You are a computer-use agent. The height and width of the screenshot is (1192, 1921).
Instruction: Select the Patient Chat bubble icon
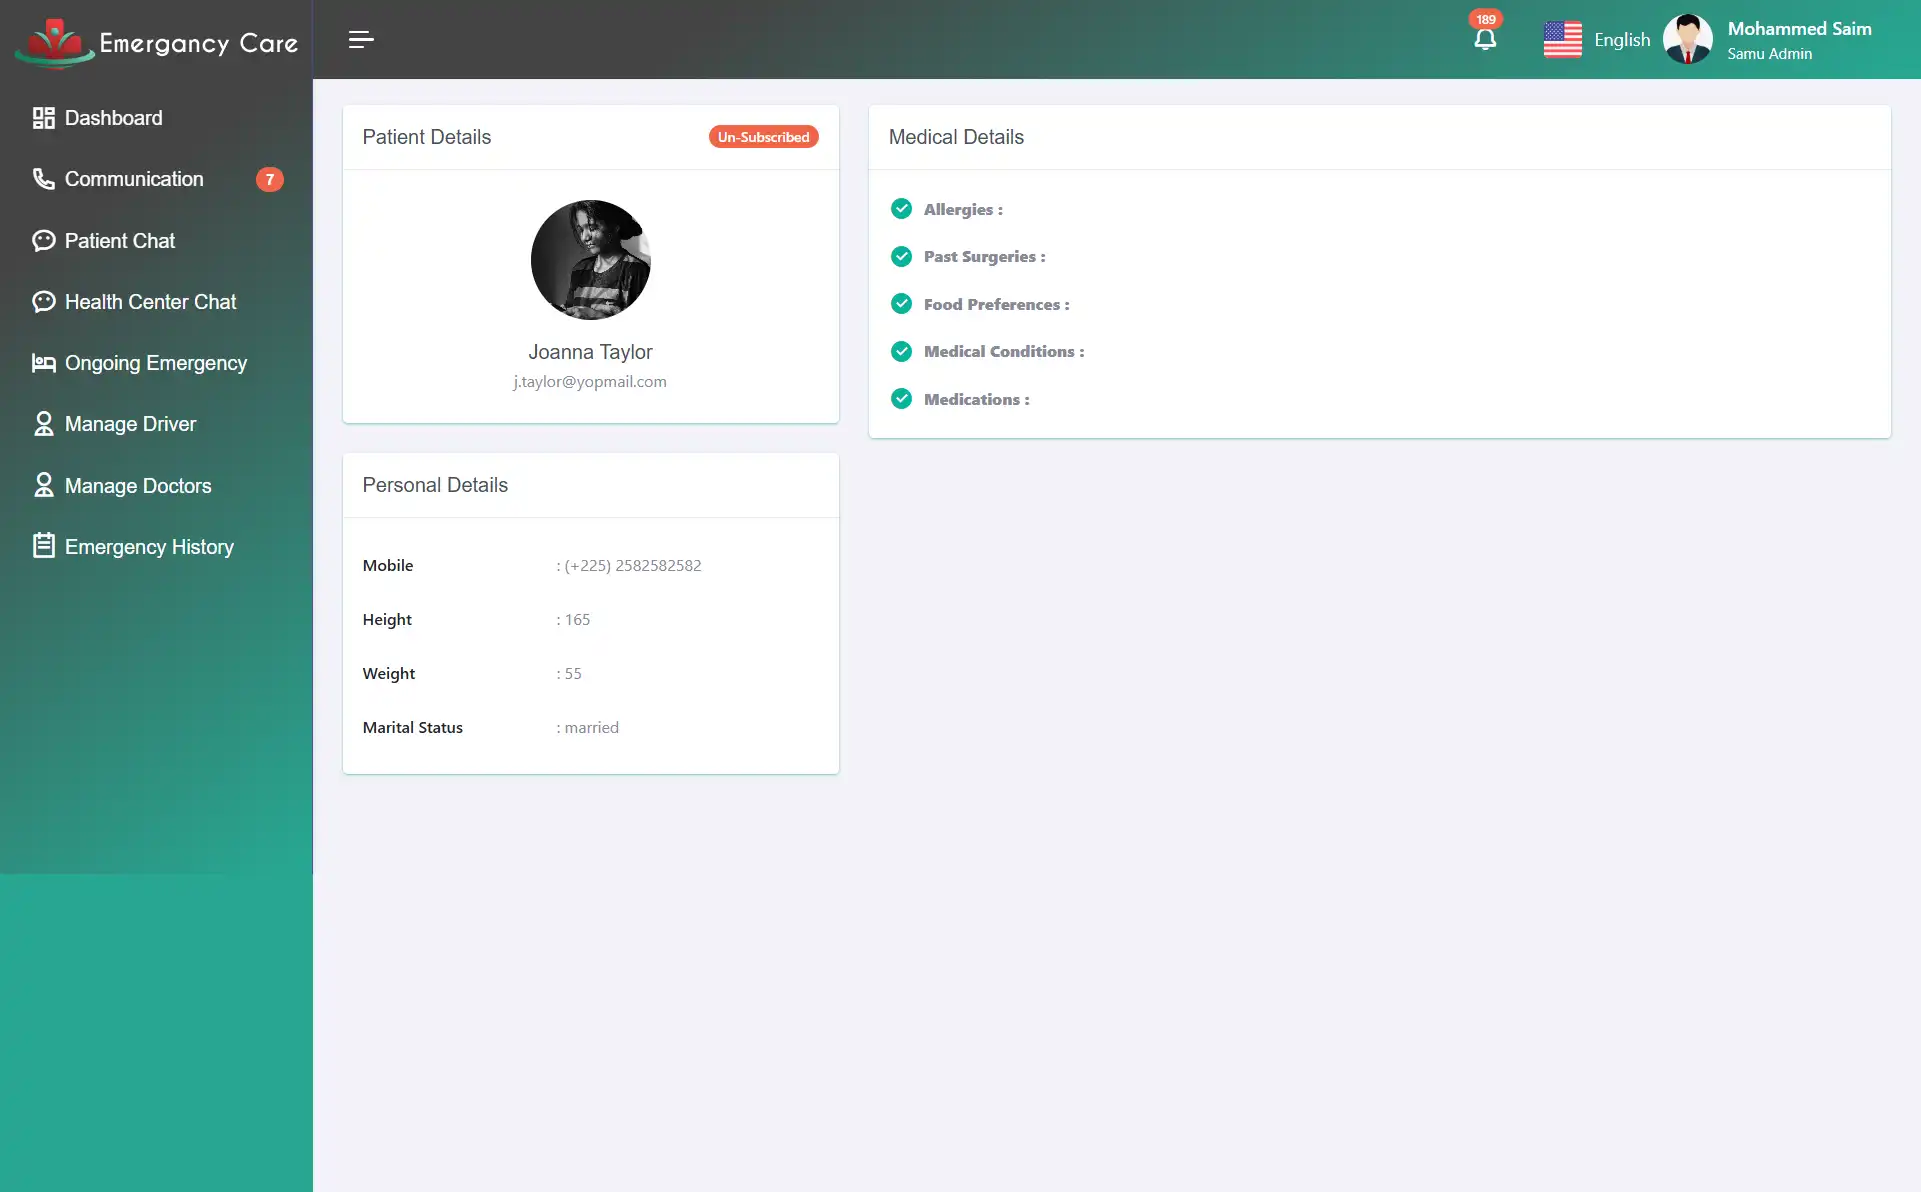pos(43,240)
